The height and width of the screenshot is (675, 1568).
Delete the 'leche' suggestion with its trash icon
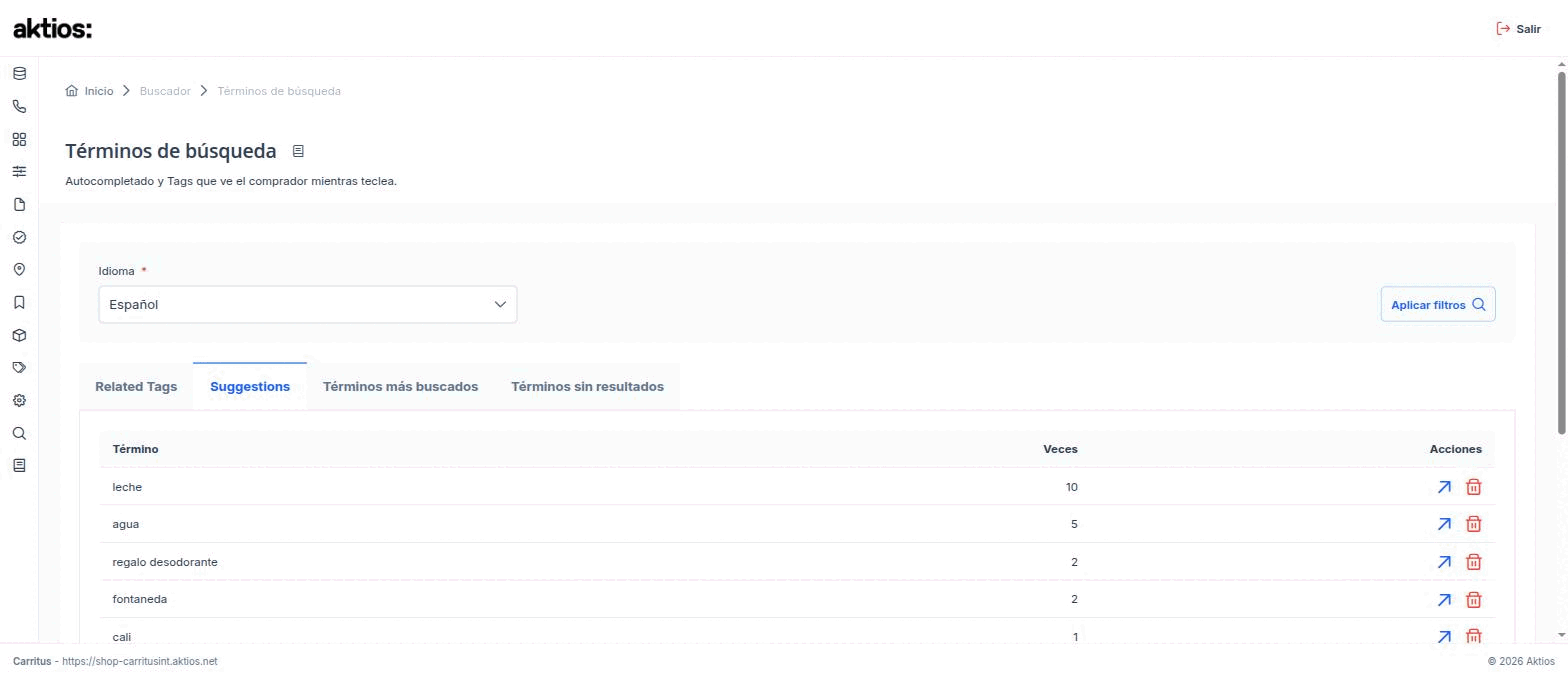pyautogui.click(x=1473, y=487)
